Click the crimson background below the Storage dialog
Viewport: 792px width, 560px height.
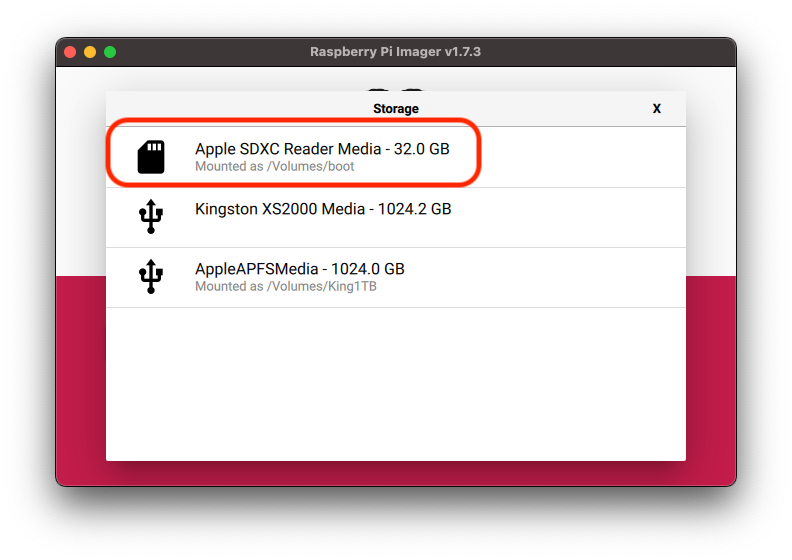pyautogui.click(x=396, y=473)
